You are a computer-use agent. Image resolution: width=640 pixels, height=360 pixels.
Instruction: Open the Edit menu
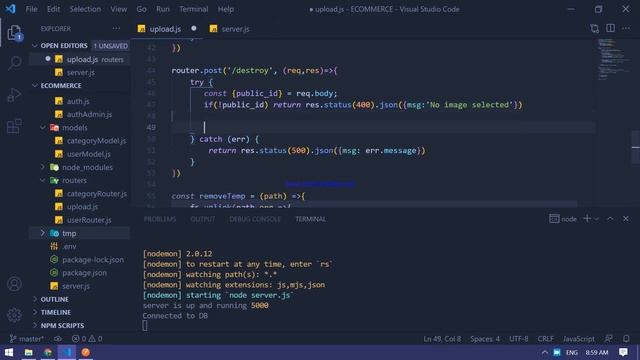point(53,9)
